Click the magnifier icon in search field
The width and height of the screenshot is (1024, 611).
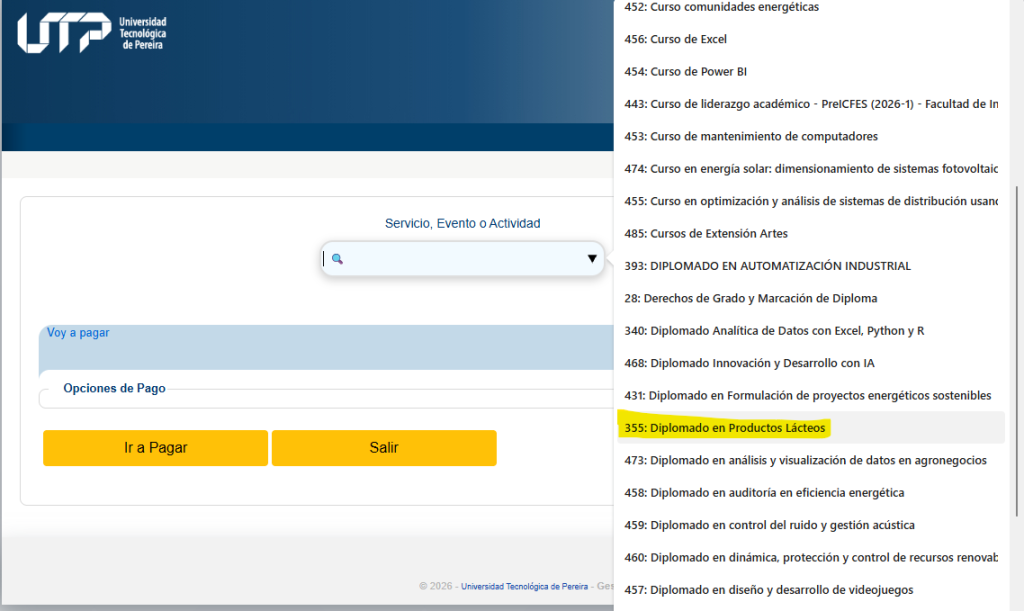(337, 259)
